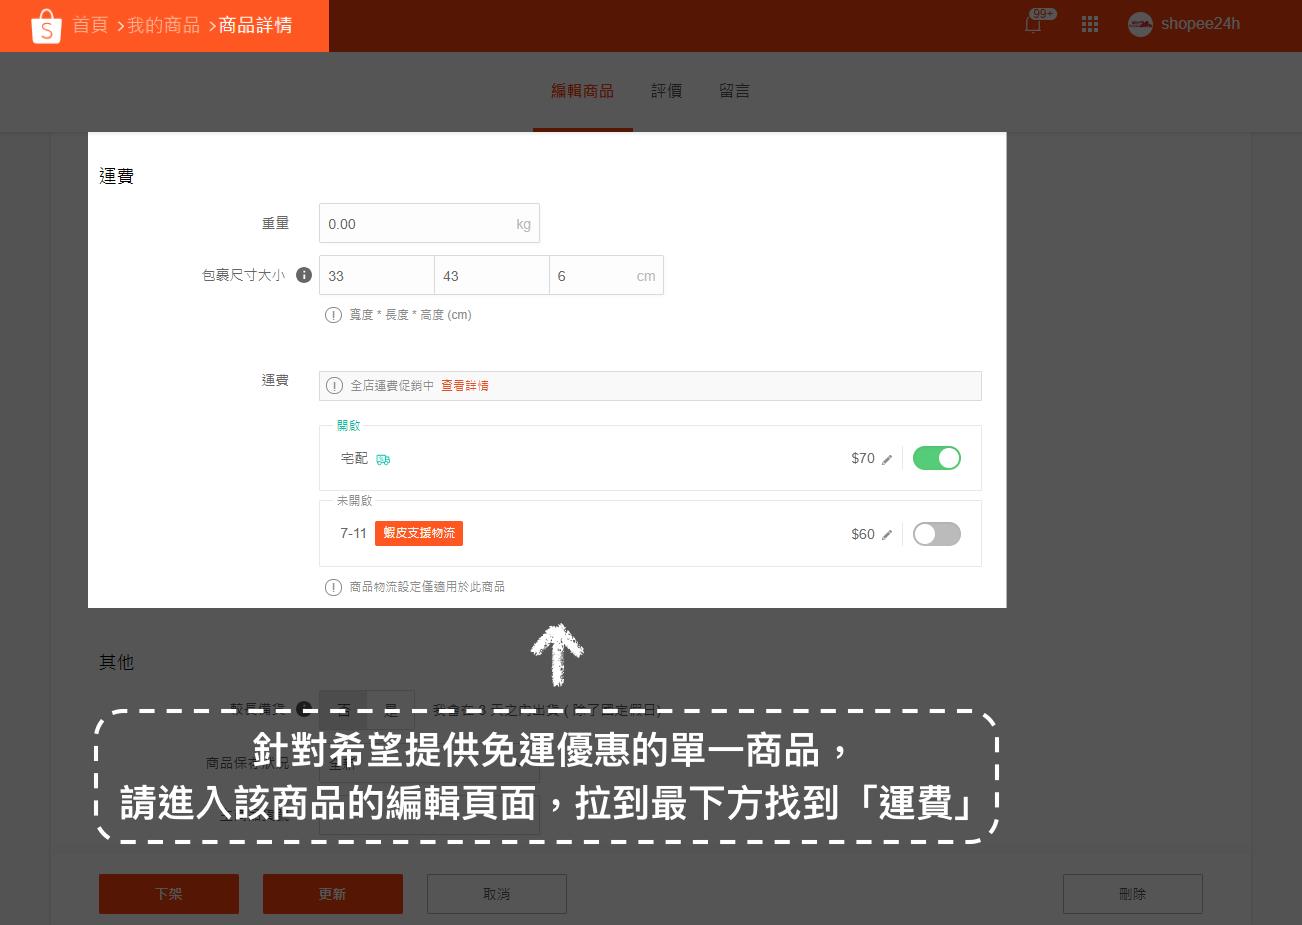The image size is (1302, 925).
Task: Click the info icon beside 商品物流設定 note
Action: click(333, 587)
